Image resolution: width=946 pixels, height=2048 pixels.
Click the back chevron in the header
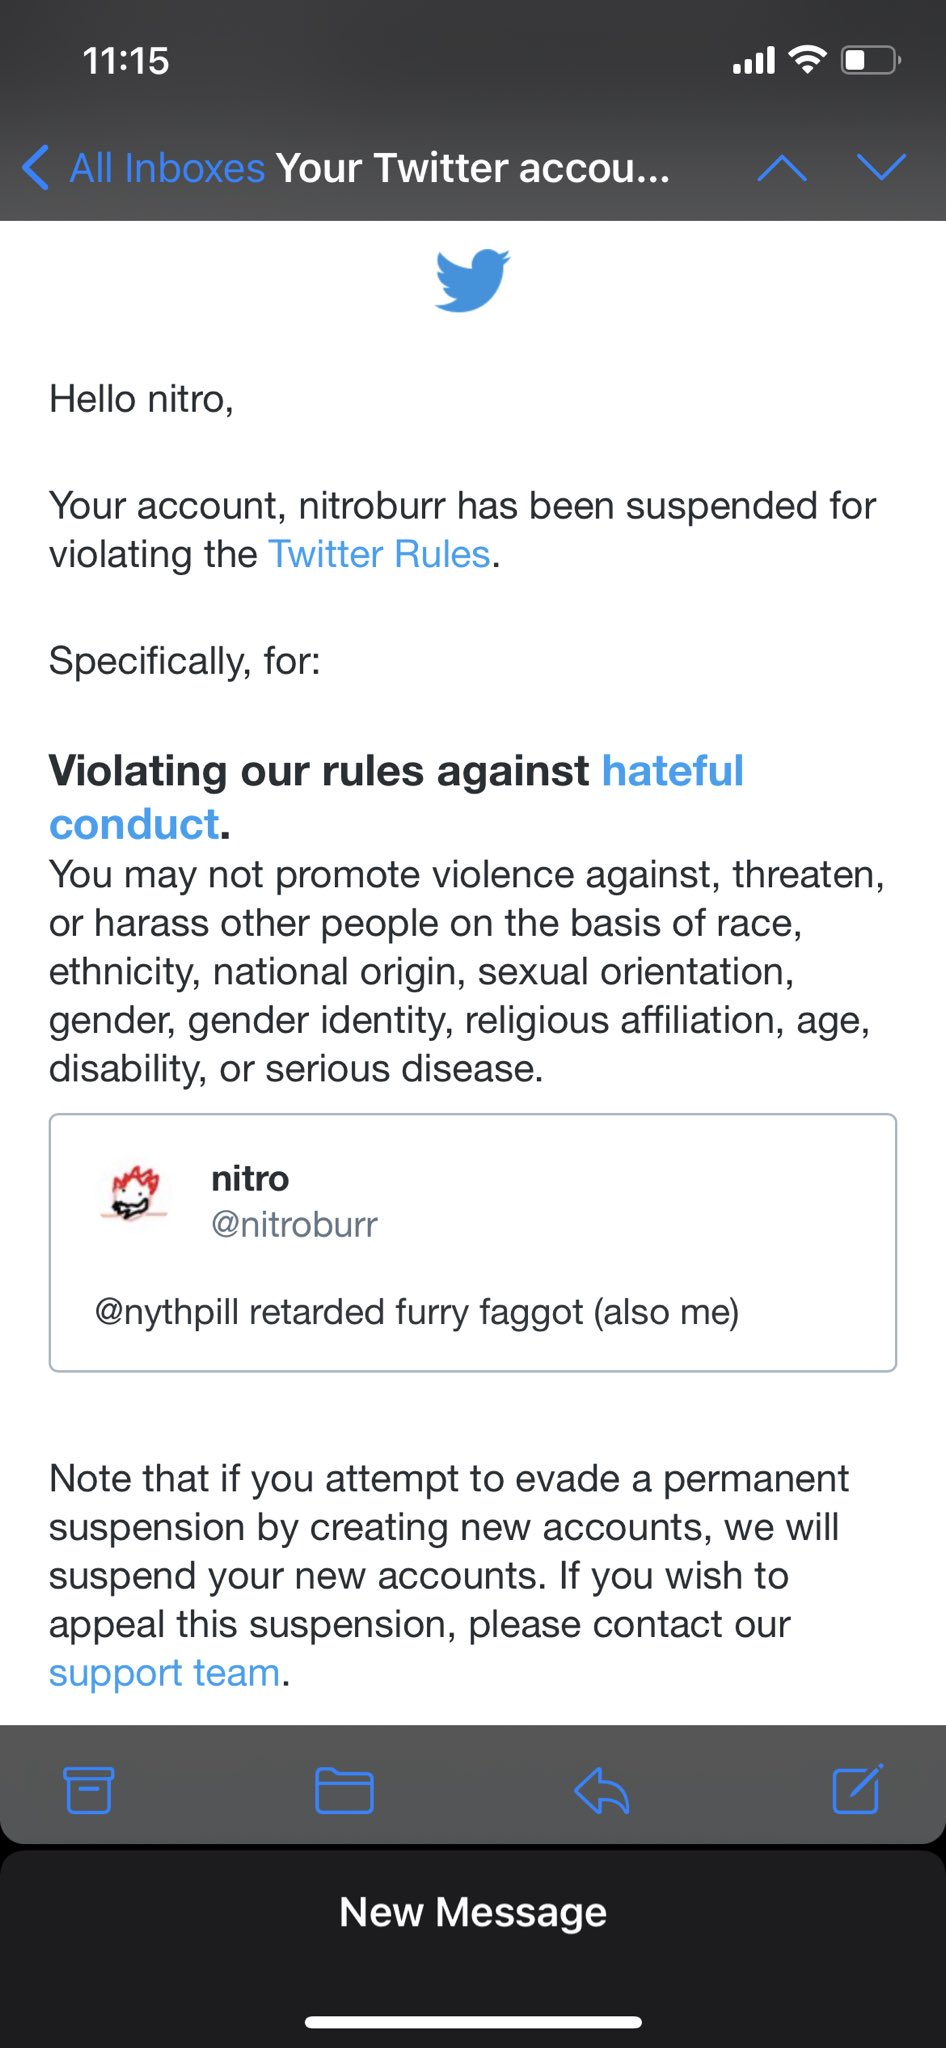click(x=35, y=167)
